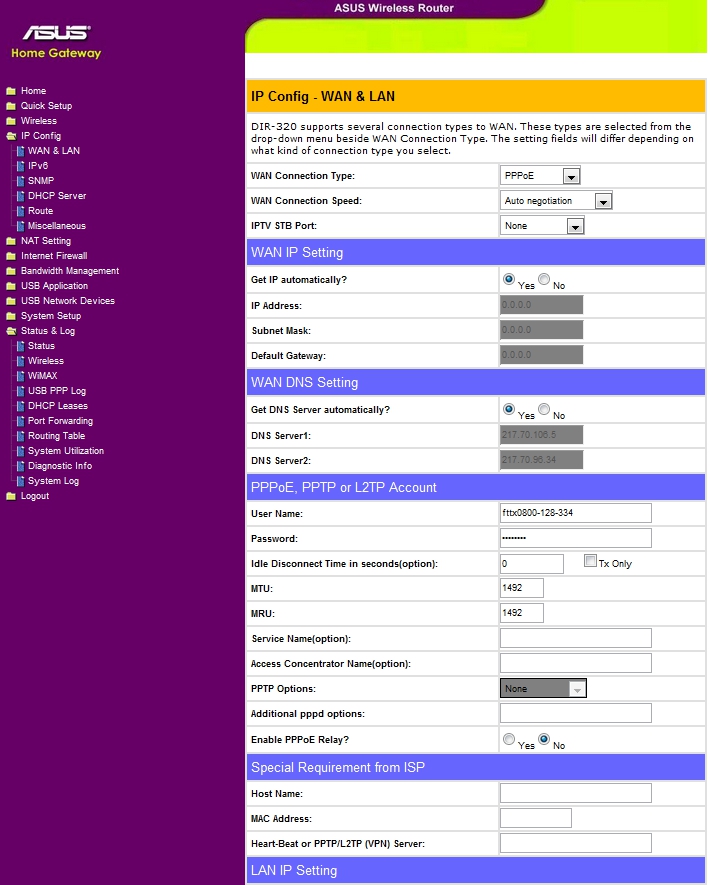Open the Bandwidth Management menu
Viewport: 710px width, 885px height.
(x=69, y=271)
